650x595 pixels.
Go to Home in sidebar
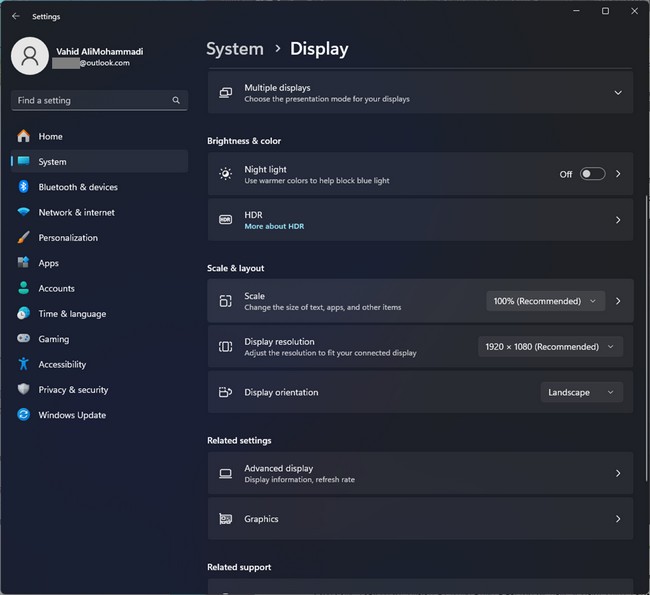point(99,136)
